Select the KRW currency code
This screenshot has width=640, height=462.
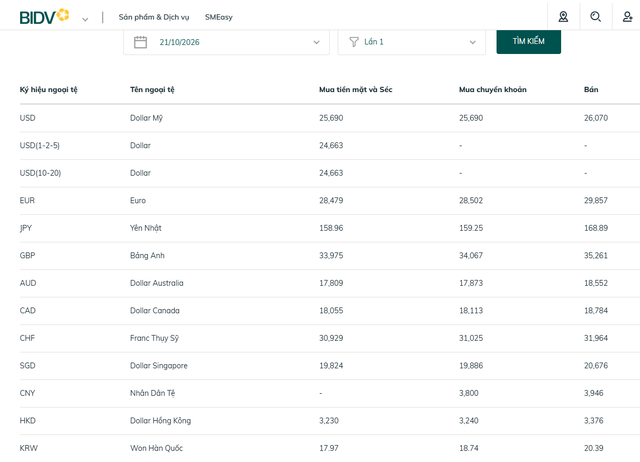(29, 448)
